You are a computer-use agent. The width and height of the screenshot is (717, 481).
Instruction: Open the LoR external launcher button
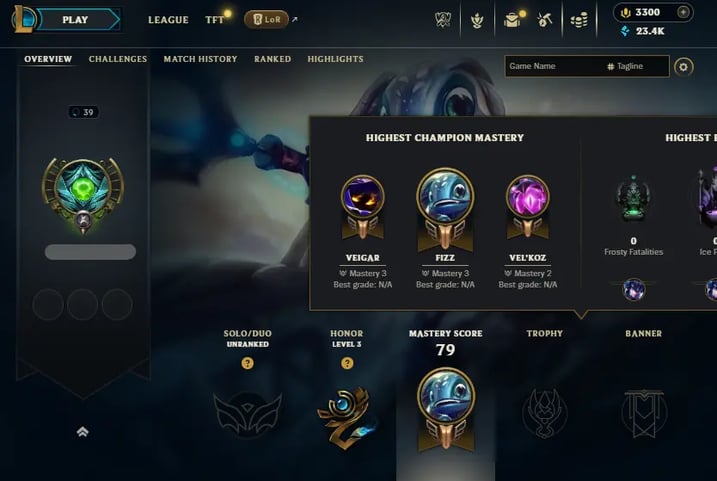click(266, 20)
